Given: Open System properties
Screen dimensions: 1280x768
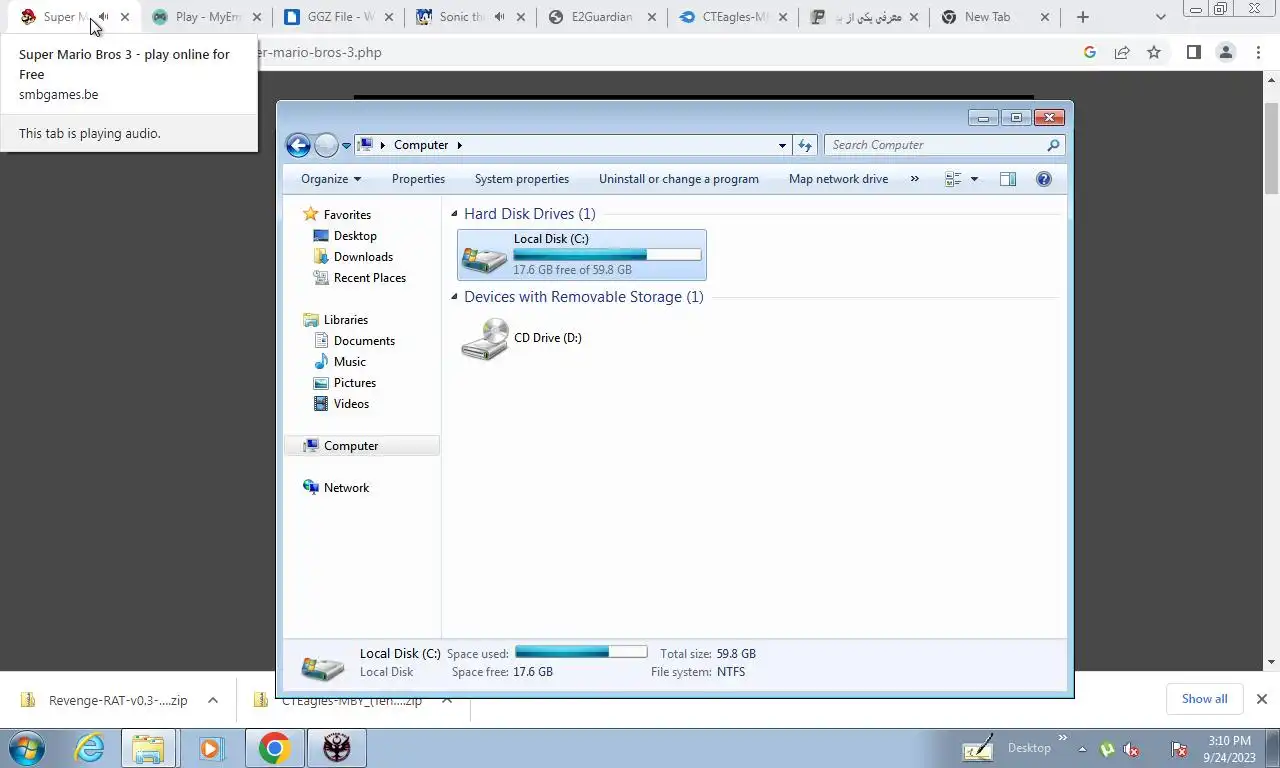Looking at the screenshot, I should point(522,179).
